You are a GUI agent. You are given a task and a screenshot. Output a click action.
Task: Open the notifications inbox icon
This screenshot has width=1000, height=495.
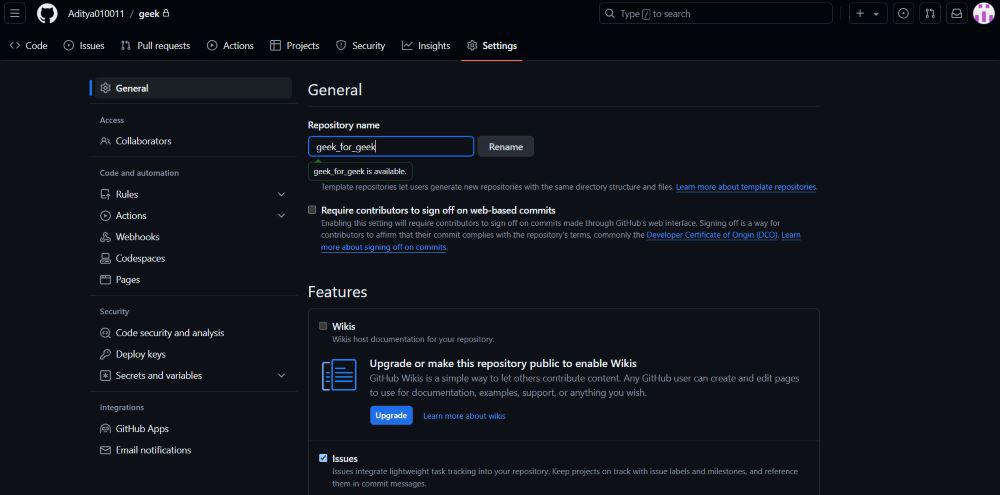[957, 13]
